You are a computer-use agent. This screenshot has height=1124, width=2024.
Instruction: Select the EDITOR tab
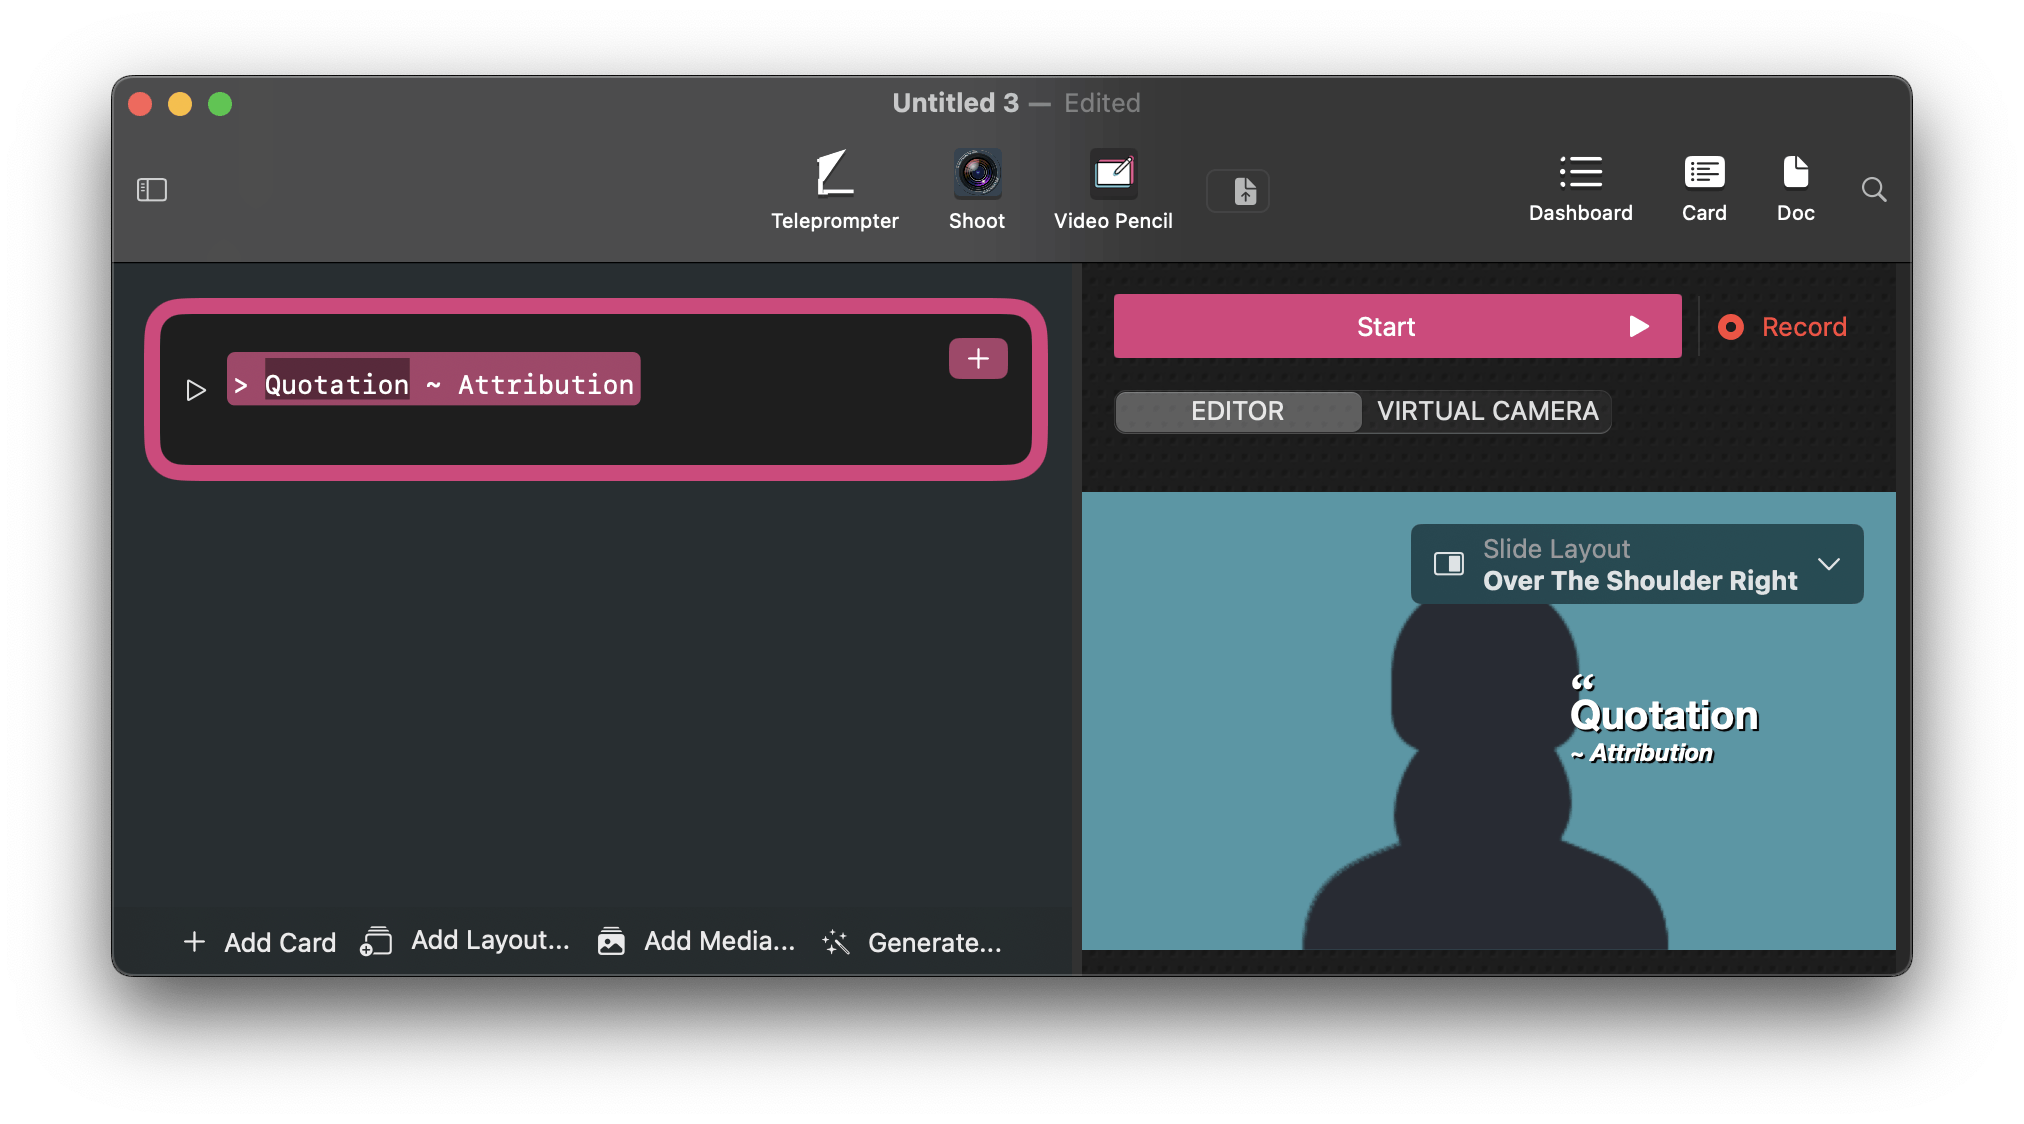[1238, 411]
